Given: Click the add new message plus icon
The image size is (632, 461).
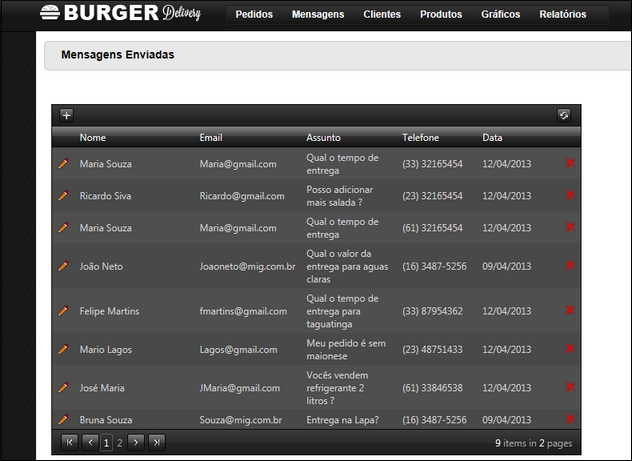Looking at the screenshot, I should [x=66, y=115].
